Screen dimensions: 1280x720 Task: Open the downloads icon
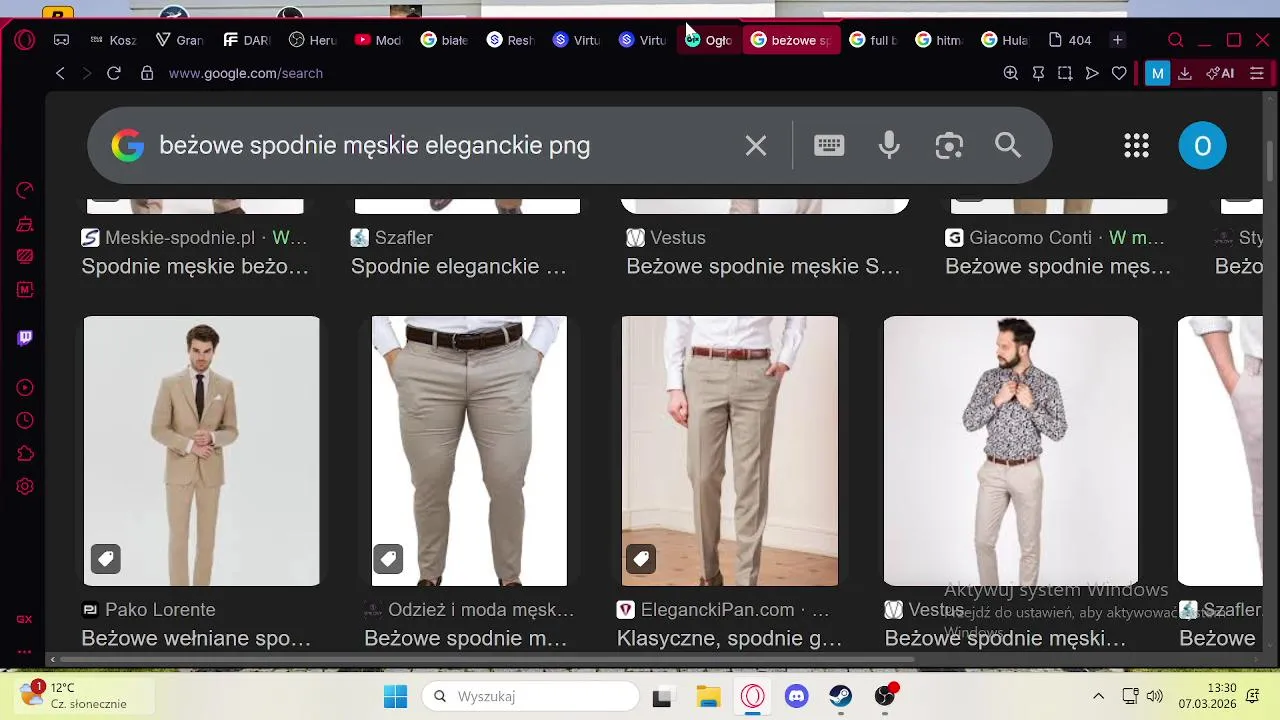[x=1185, y=73]
